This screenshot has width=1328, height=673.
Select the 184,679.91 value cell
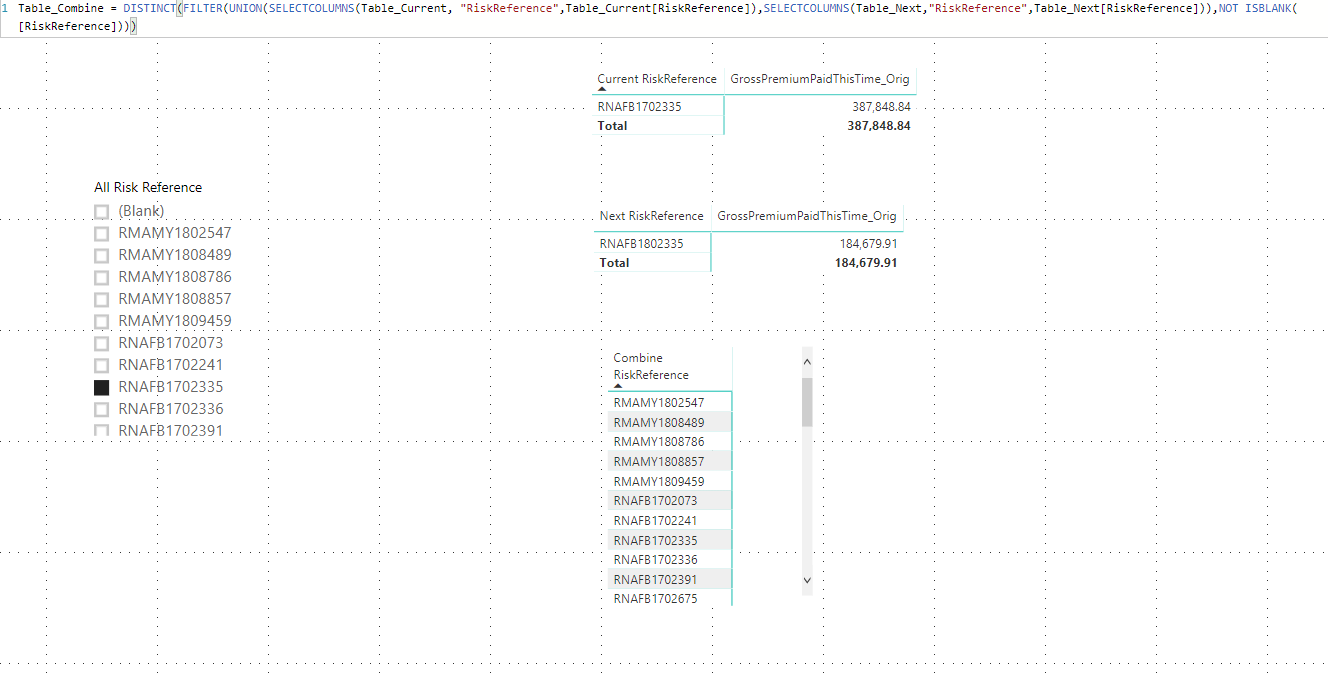tap(868, 243)
